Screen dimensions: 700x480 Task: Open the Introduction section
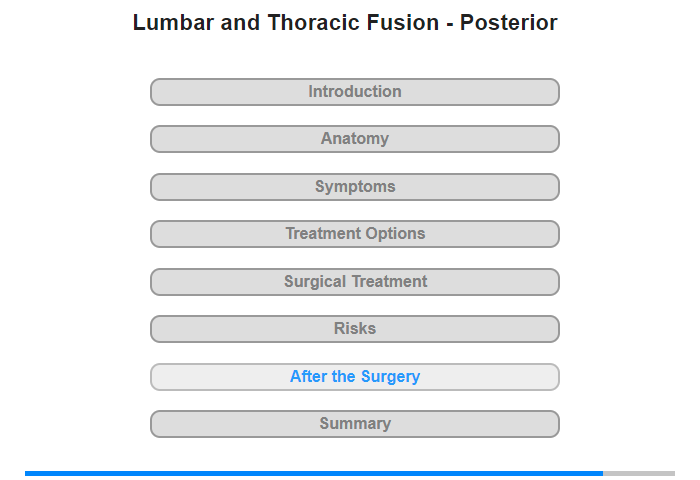[x=354, y=92]
